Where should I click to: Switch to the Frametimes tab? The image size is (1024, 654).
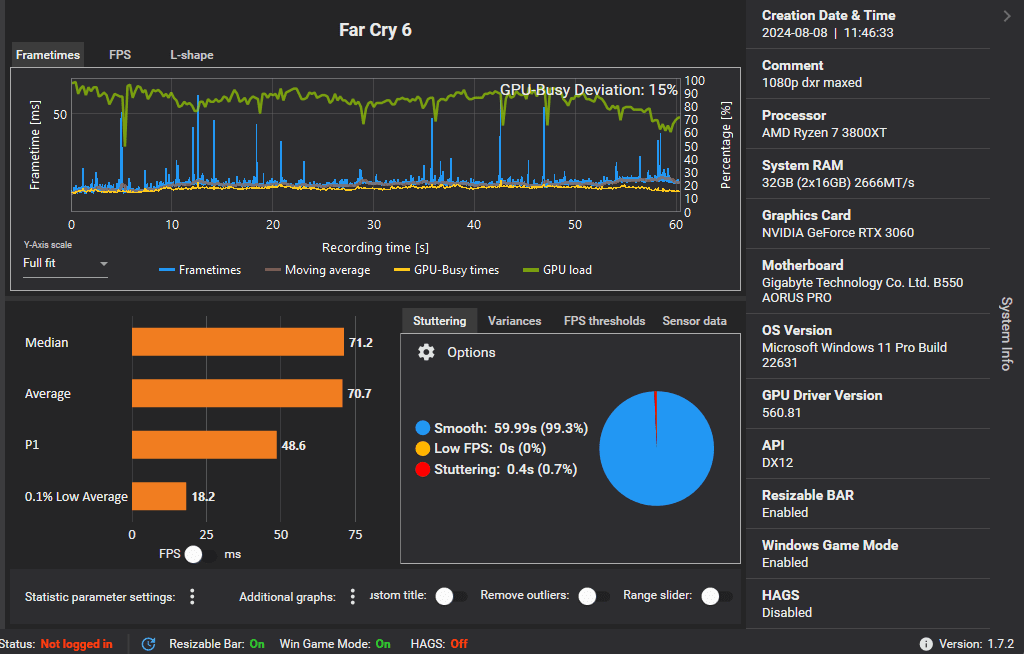(x=48, y=55)
